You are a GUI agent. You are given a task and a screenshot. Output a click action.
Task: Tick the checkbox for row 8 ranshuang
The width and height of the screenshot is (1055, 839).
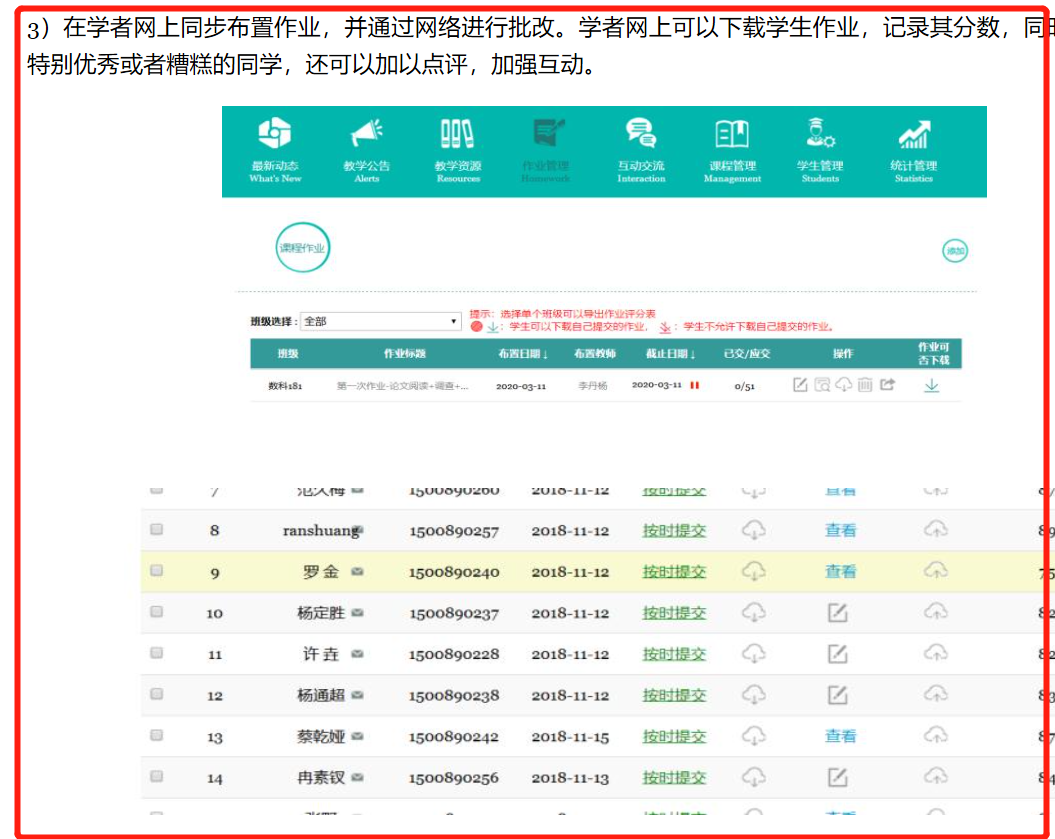coord(156,530)
